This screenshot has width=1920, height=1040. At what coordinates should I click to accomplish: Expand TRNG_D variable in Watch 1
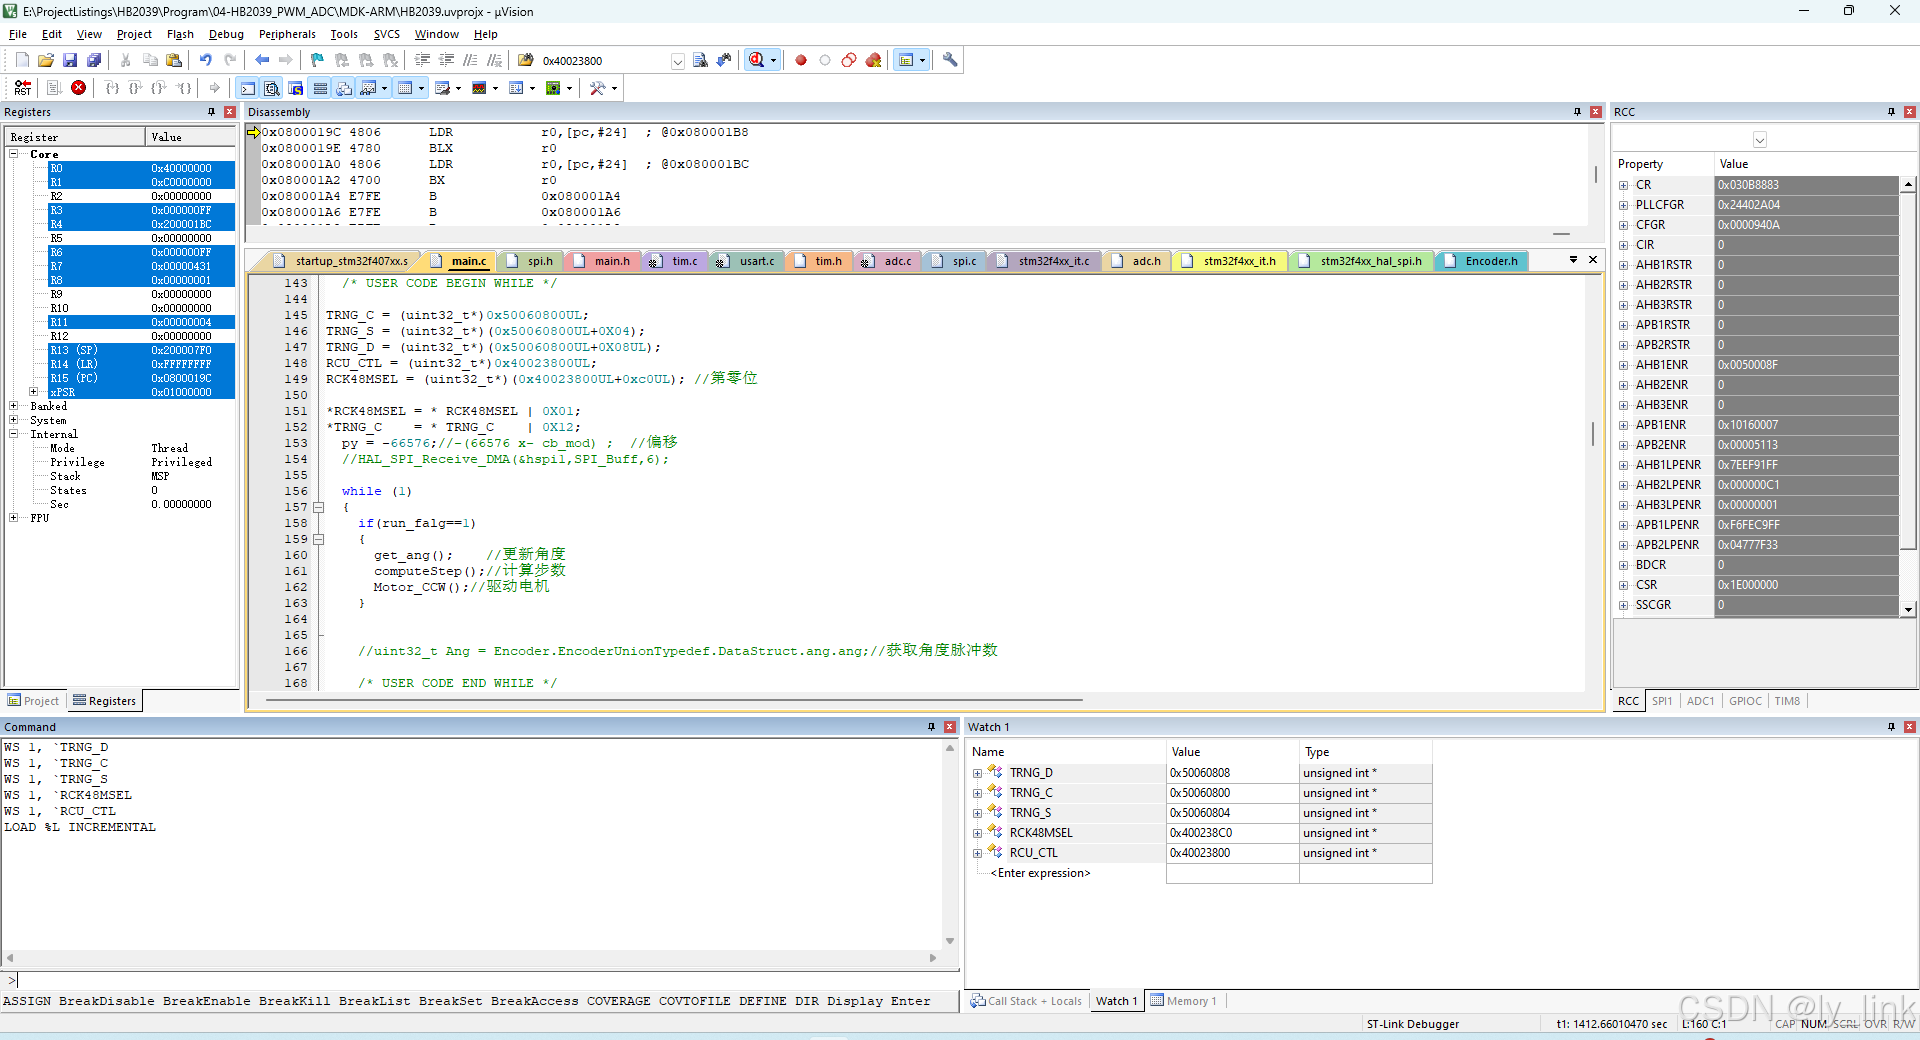click(x=977, y=772)
